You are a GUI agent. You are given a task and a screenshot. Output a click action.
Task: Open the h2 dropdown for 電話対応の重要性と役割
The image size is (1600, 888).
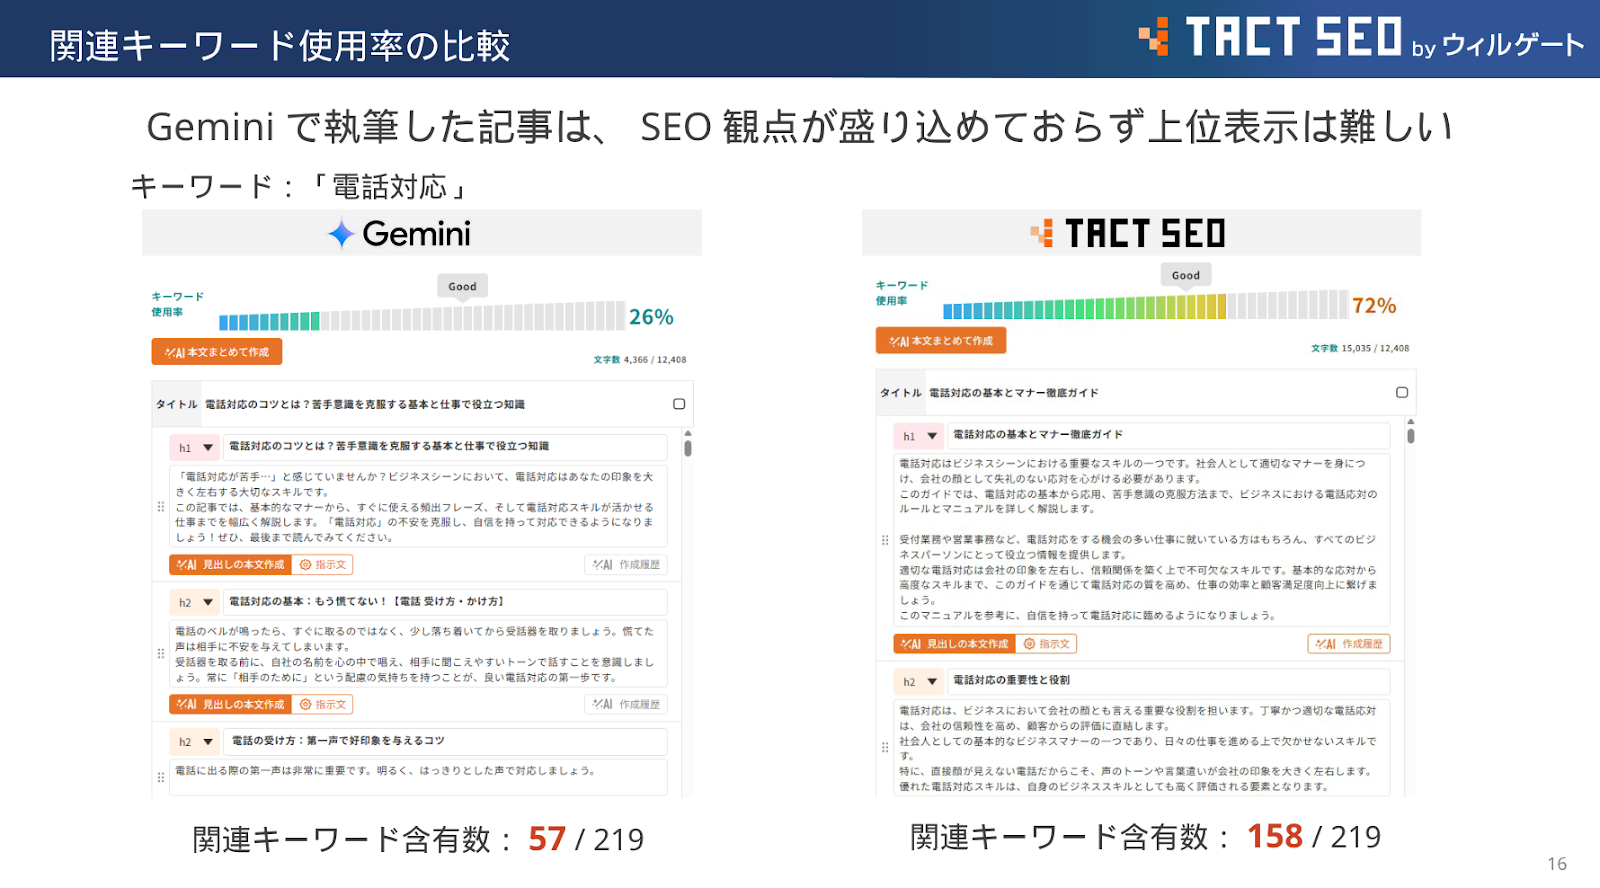click(932, 682)
